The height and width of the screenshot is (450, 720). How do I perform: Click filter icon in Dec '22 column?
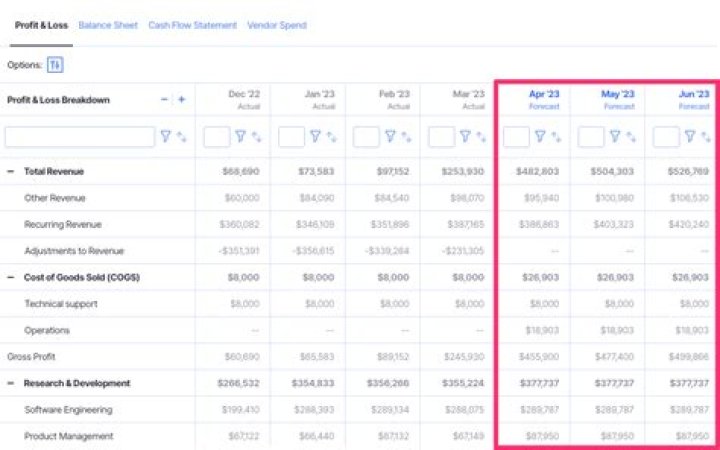point(241,136)
